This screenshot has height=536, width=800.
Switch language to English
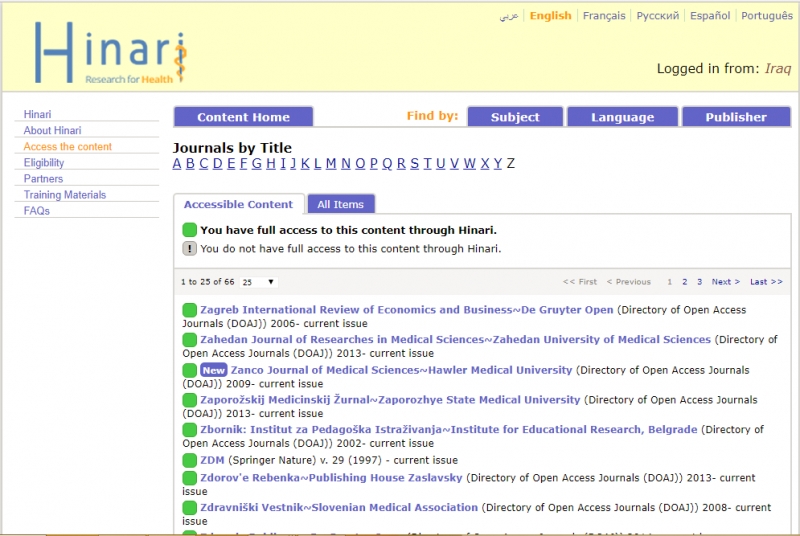(x=551, y=16)
